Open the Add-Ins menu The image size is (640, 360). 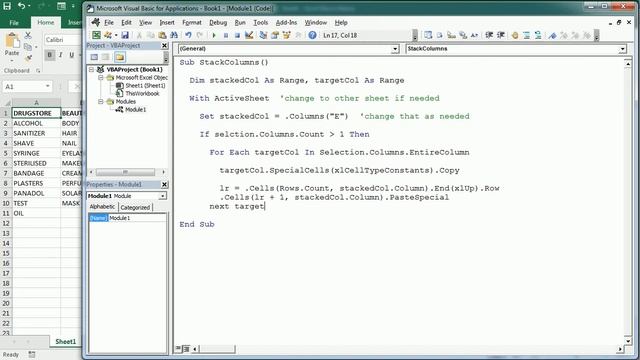coord(286,22)
